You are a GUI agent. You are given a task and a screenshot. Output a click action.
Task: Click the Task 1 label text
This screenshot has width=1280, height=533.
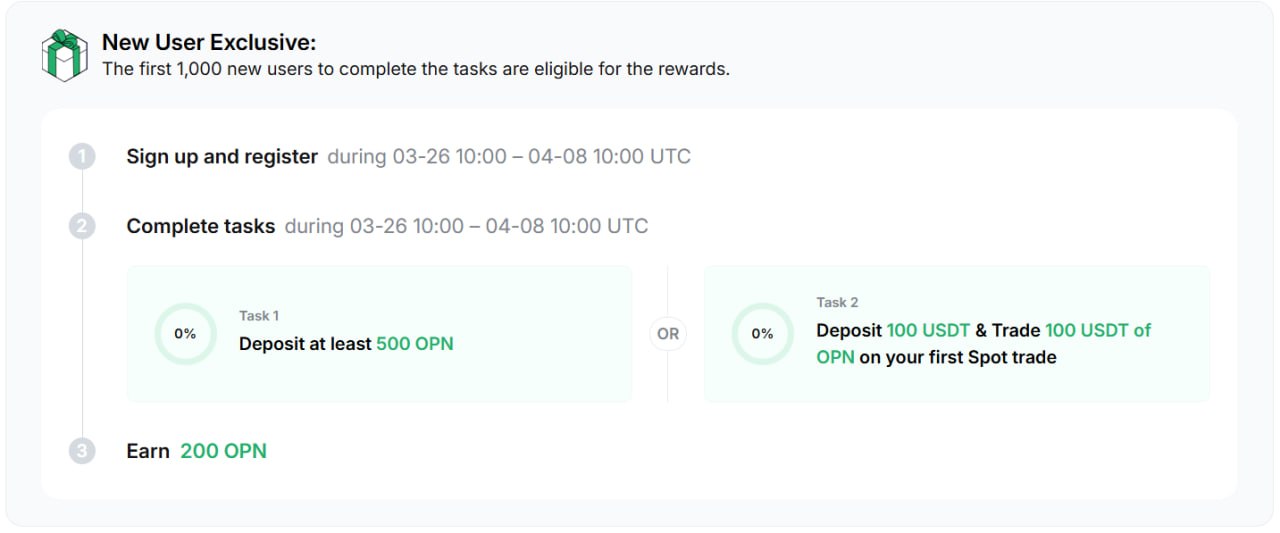tap(259, 316)
